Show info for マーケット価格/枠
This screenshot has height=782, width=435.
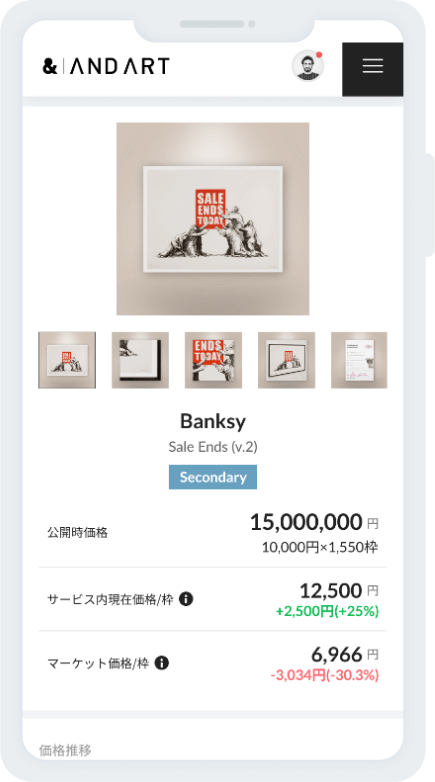pos(162,663)
